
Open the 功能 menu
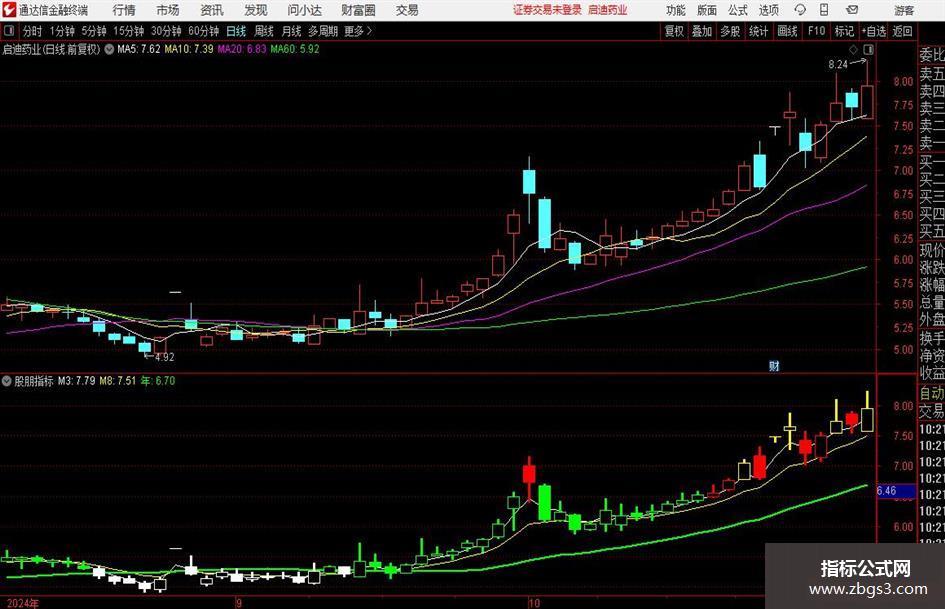tap(676, 10)
